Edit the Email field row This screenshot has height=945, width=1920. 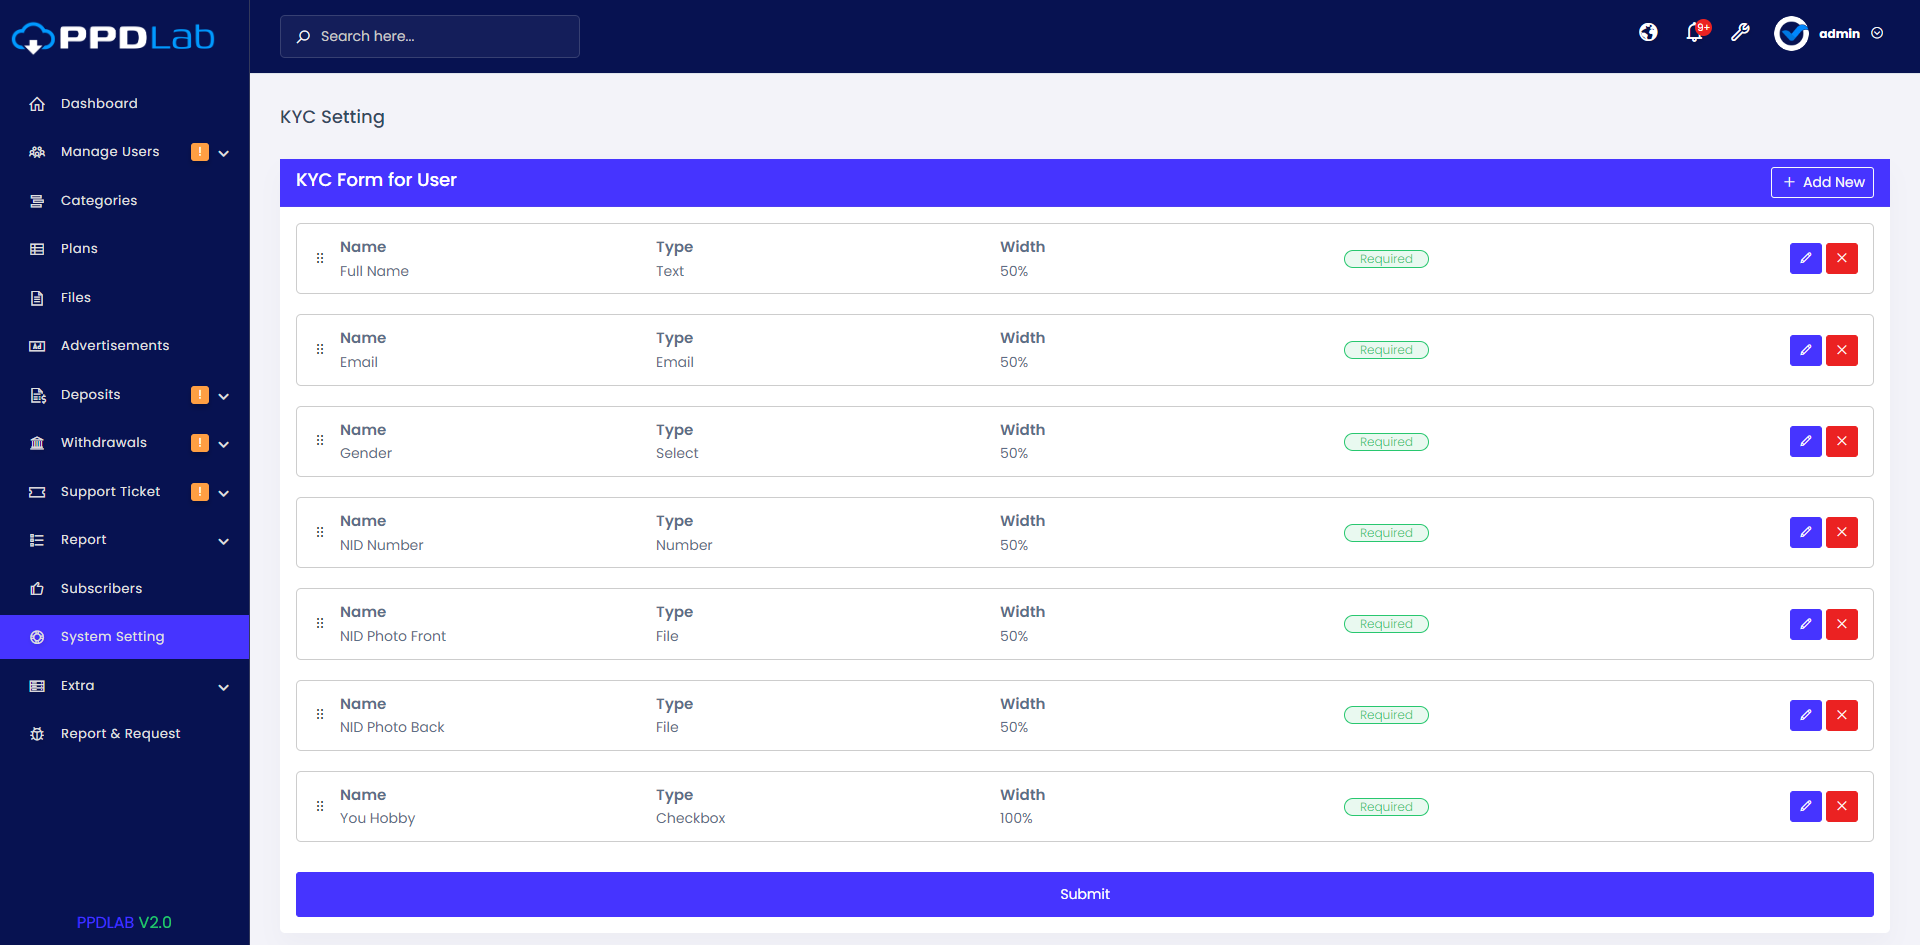click(1805, 350)
